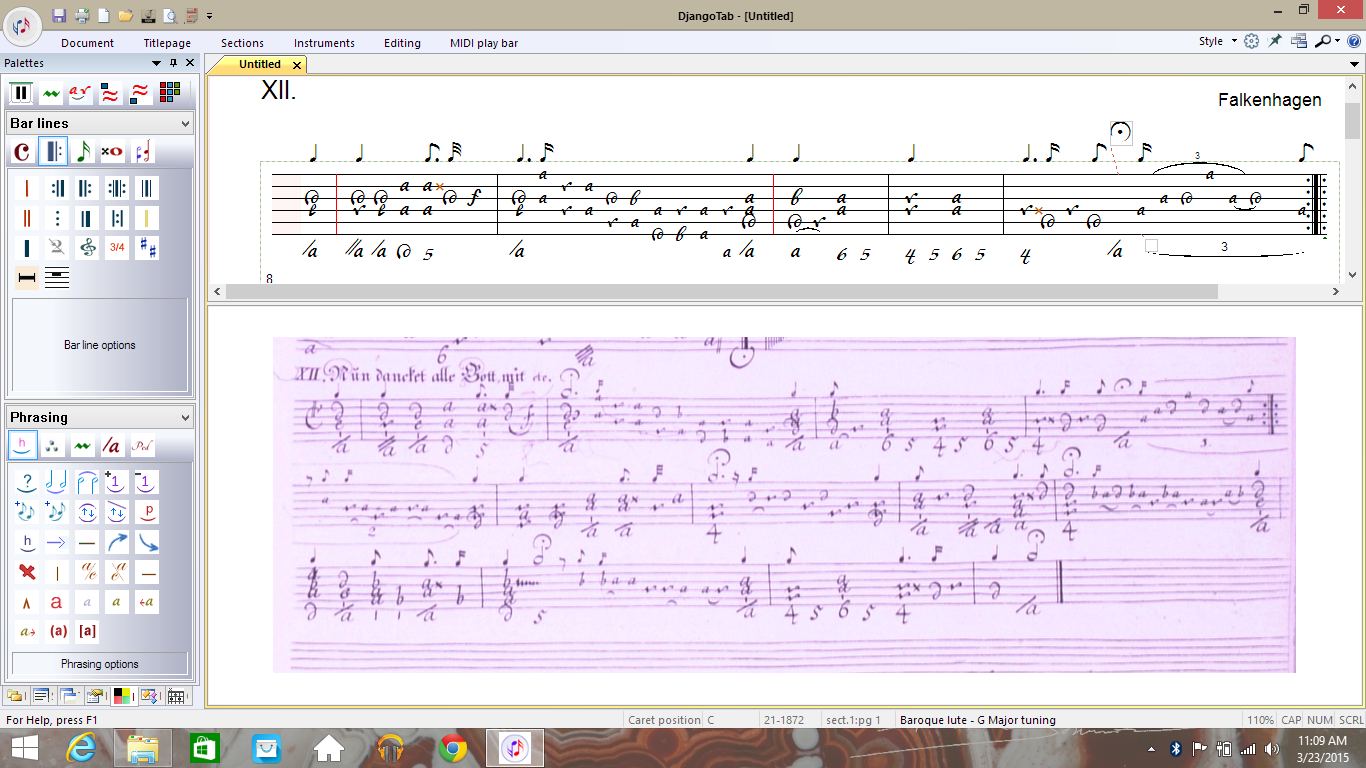The height and width of the screenshot is (768, 1366).
Task: Click the red X delete phrasing icon
Action: (27, 573)
